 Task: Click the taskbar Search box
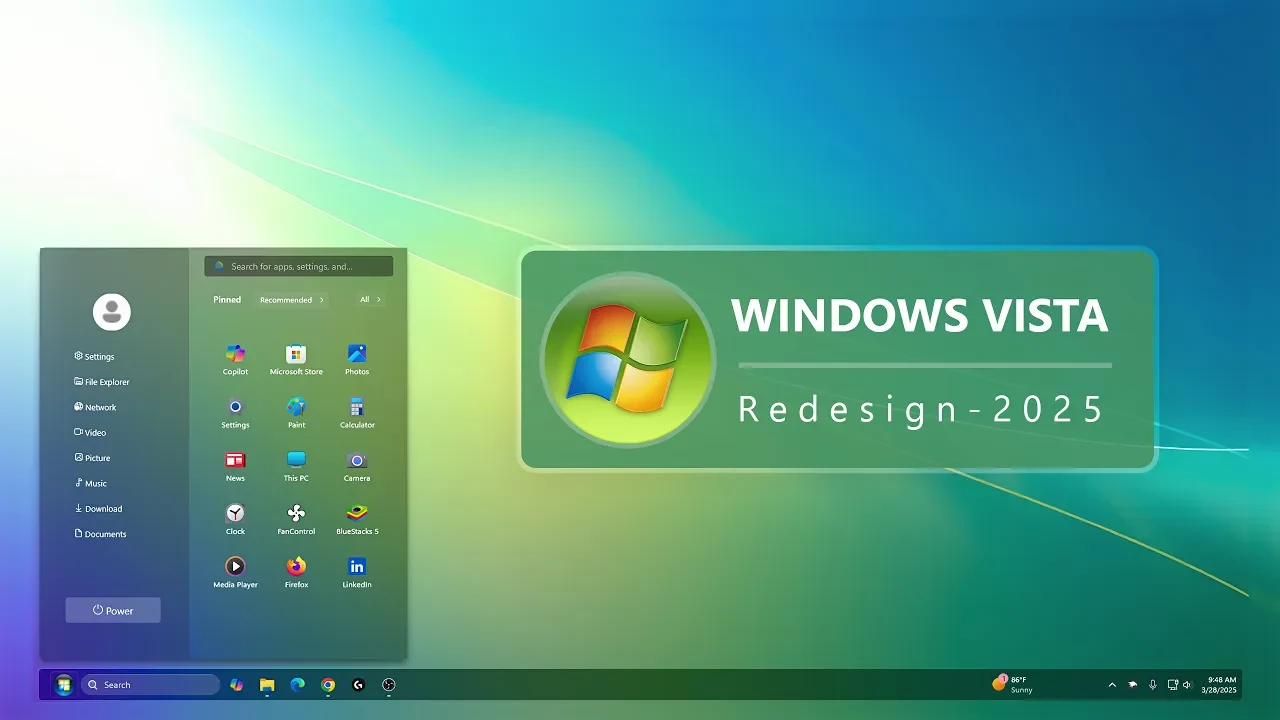click(150, 685)
